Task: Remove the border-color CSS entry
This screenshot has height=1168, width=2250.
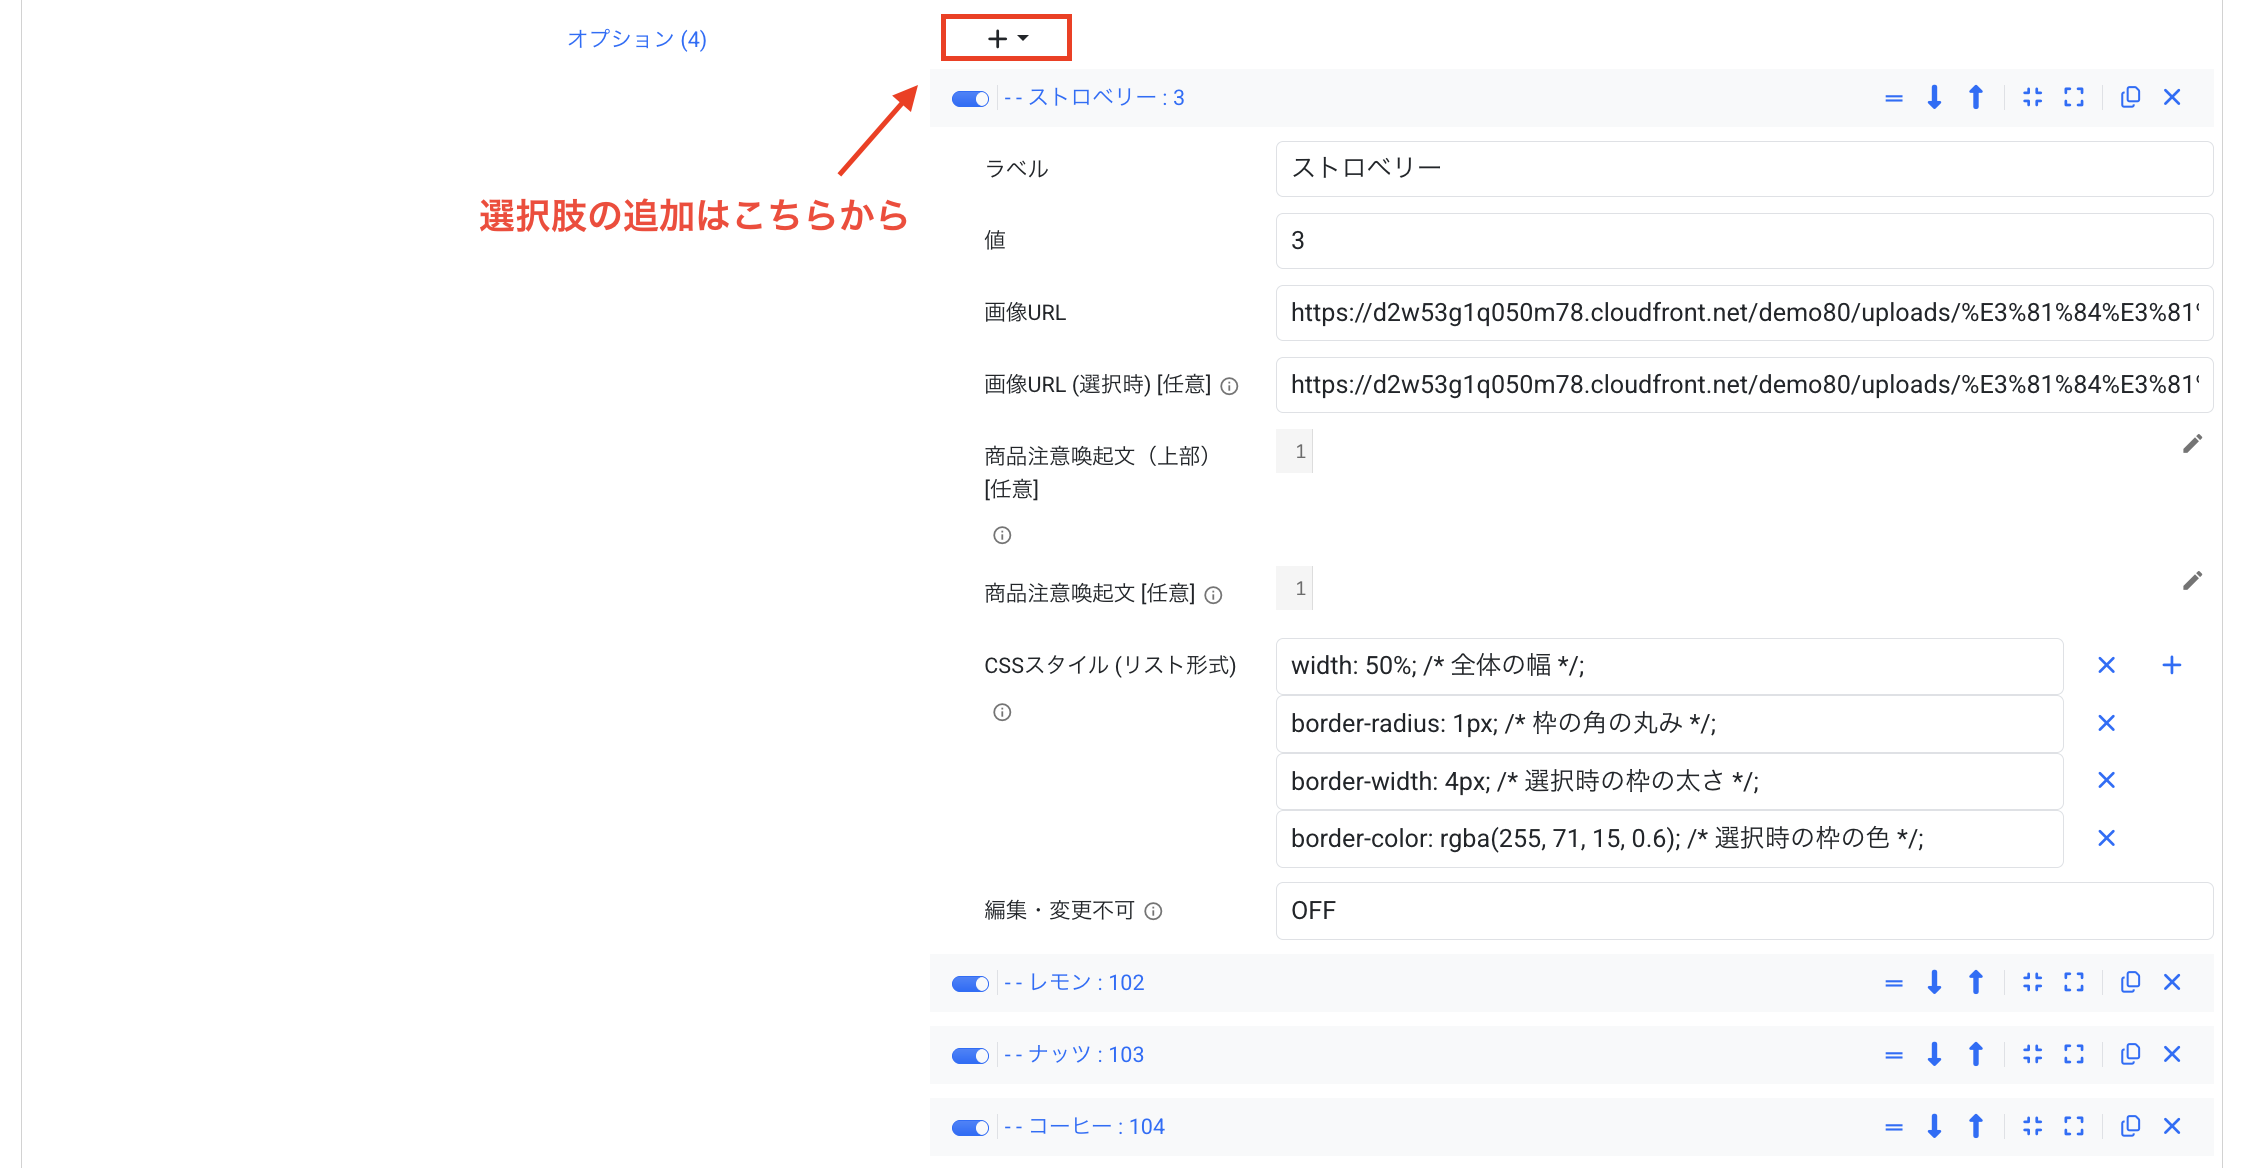Action: coord(2106,838)
